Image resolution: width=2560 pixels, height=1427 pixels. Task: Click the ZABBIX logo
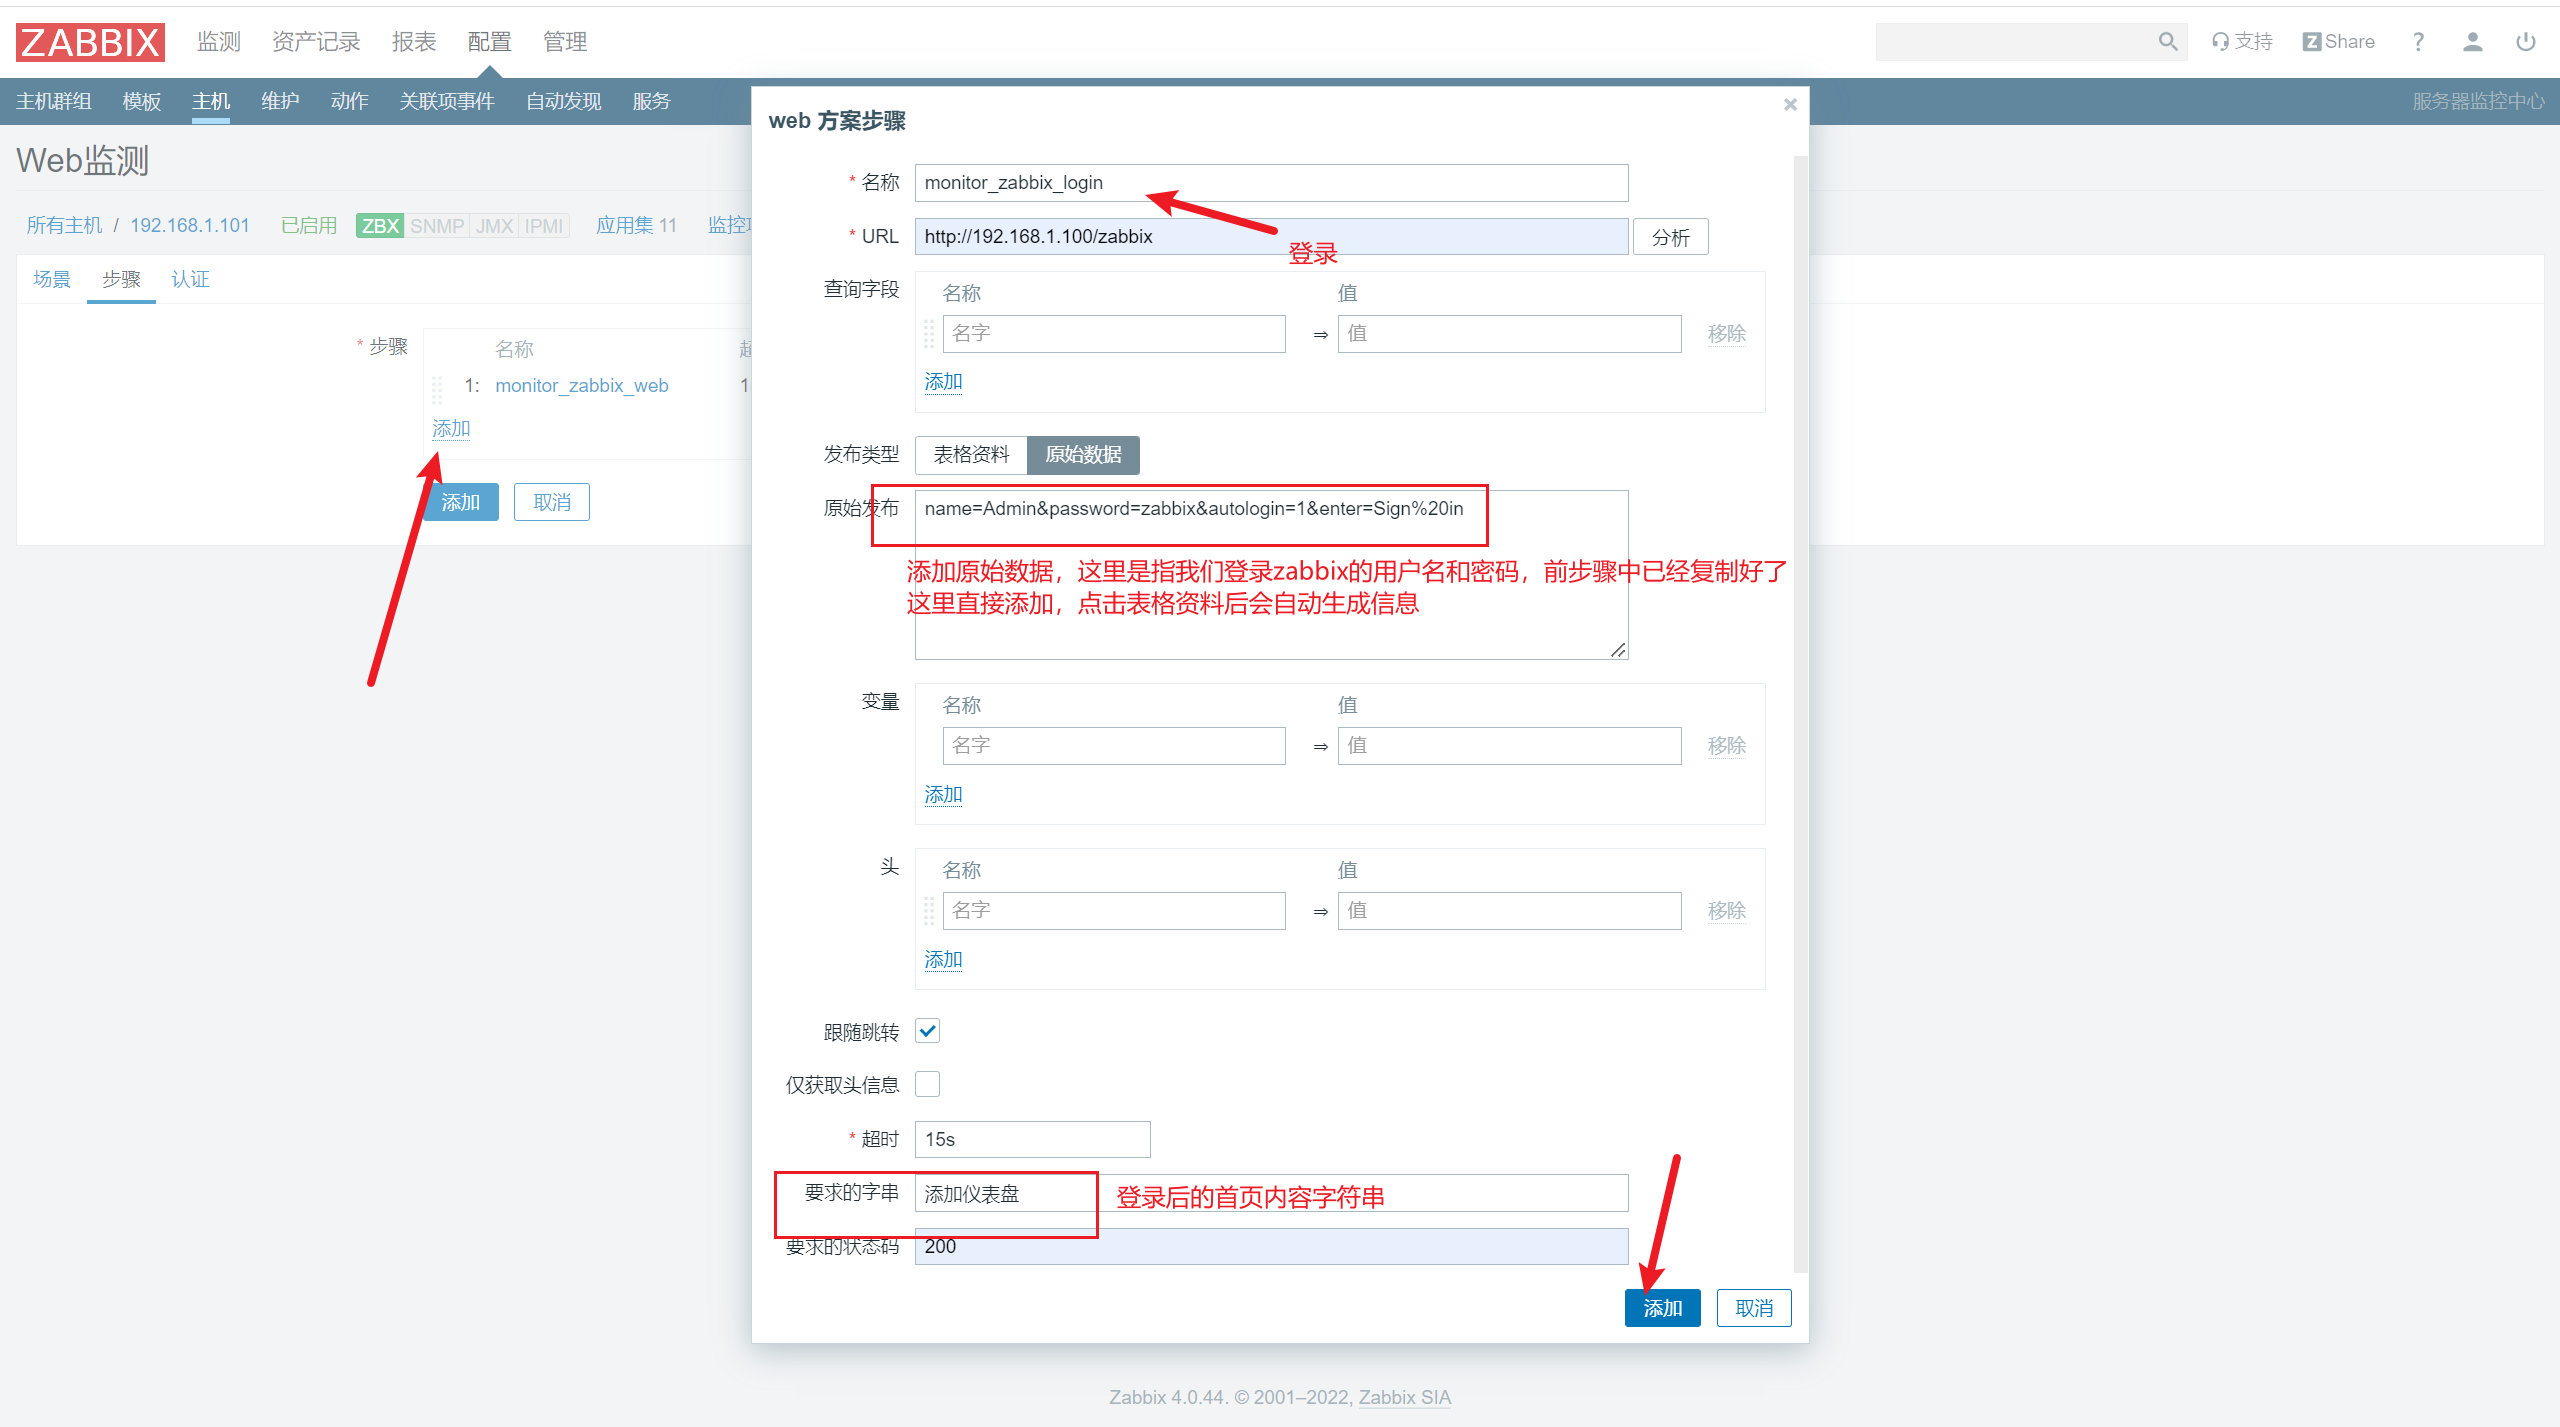(90, 42)
